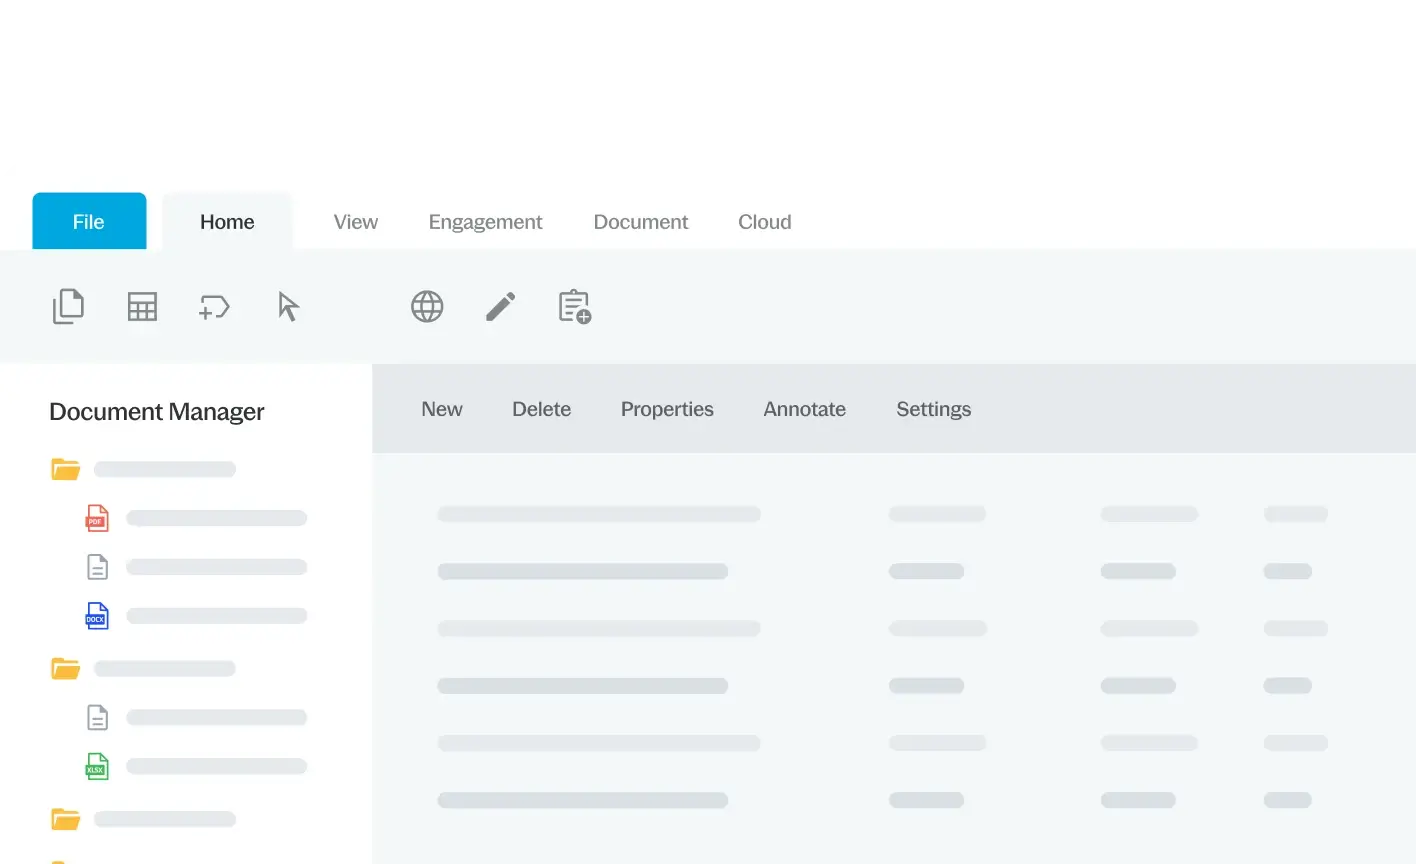
Task: Click the Delete button
Action: coord(541,409)
